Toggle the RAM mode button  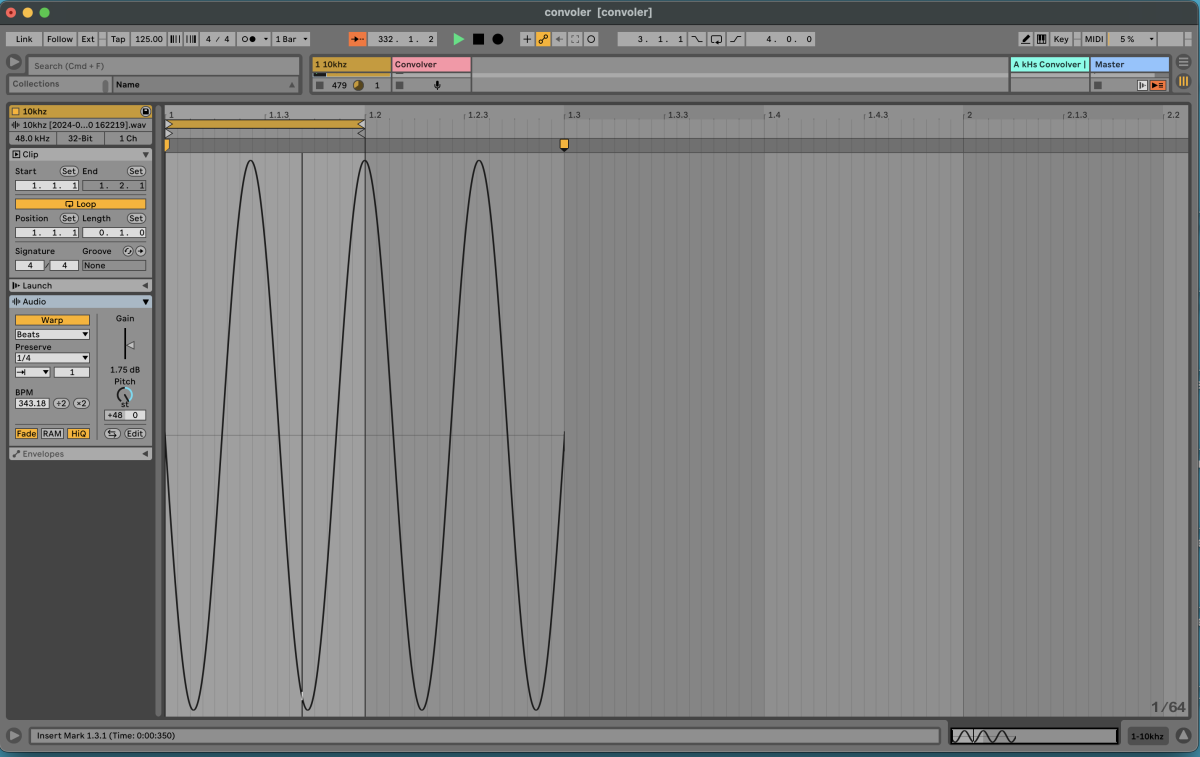(52, 433)
